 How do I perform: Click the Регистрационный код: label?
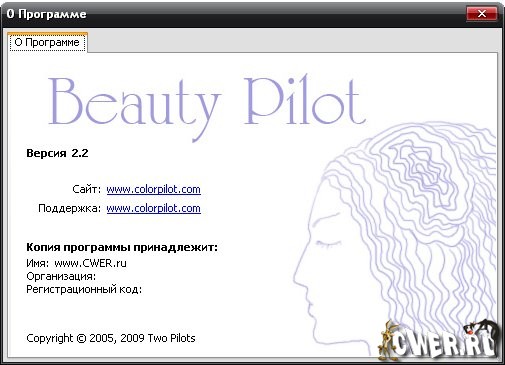click(x=84, y=289)
